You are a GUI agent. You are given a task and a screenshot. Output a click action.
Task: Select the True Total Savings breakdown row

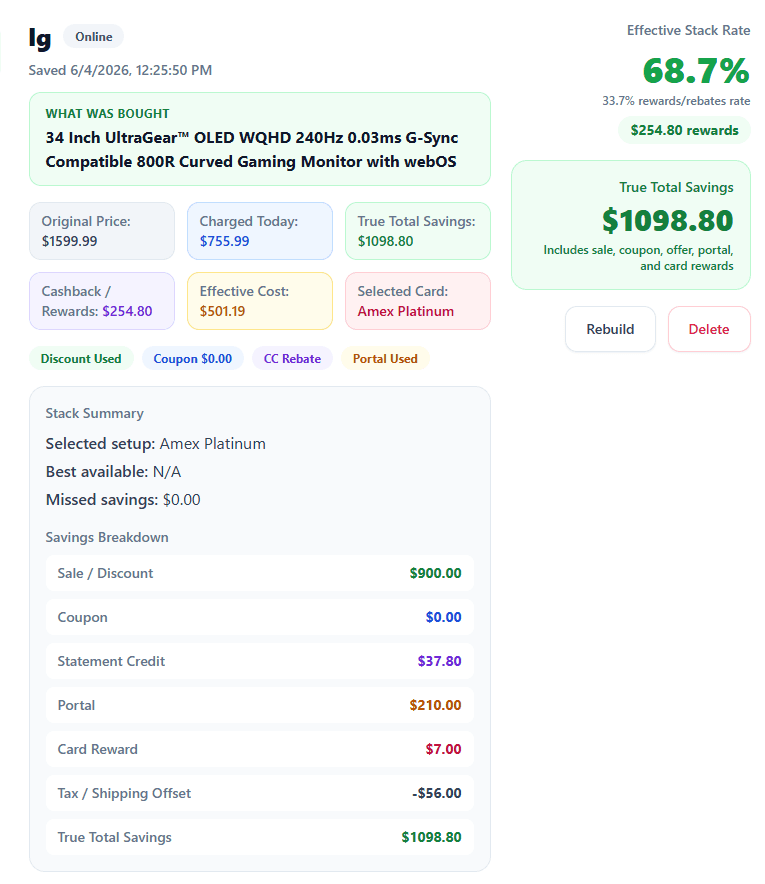[x=260, y=837]
